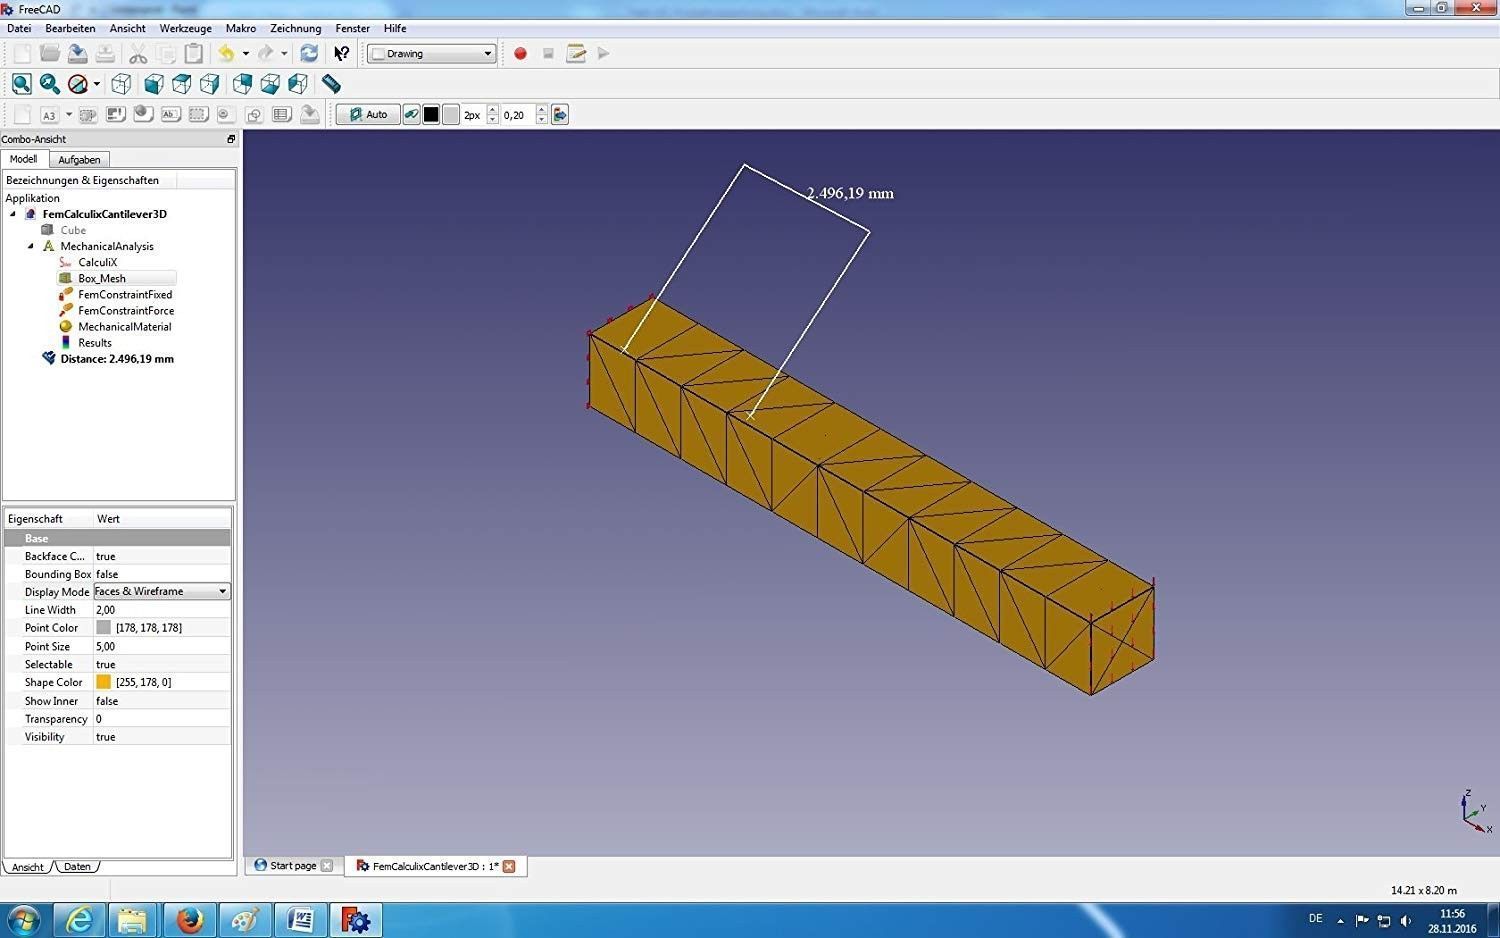Screen dimensions: 1500x938
Task: Open the Drawing workbench dropdown
Action: pos(433,54)
